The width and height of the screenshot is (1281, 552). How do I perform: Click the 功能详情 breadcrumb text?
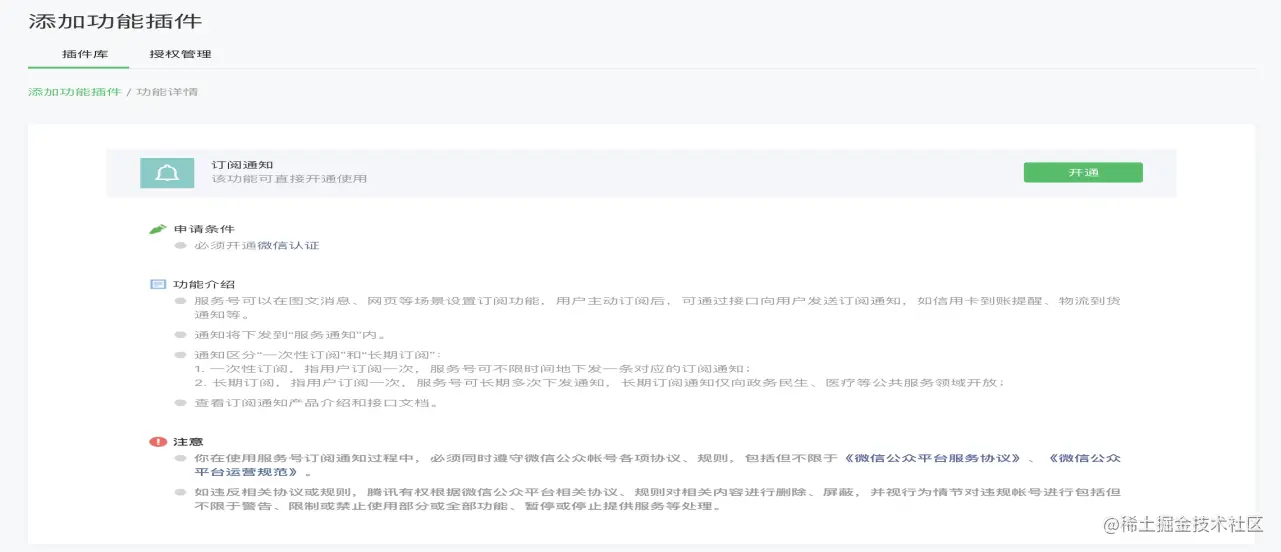point(168,92)
